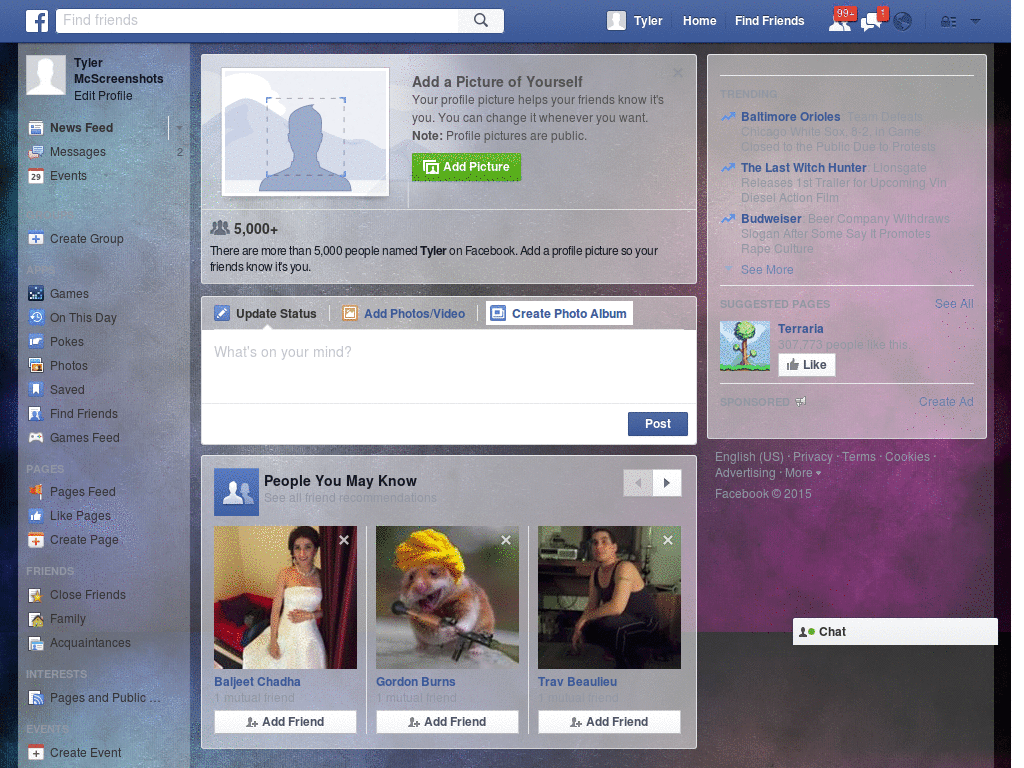Click the Create Event icon
Image resolution: width=1024 pixels, height=768 pixels.
point(36,753)
